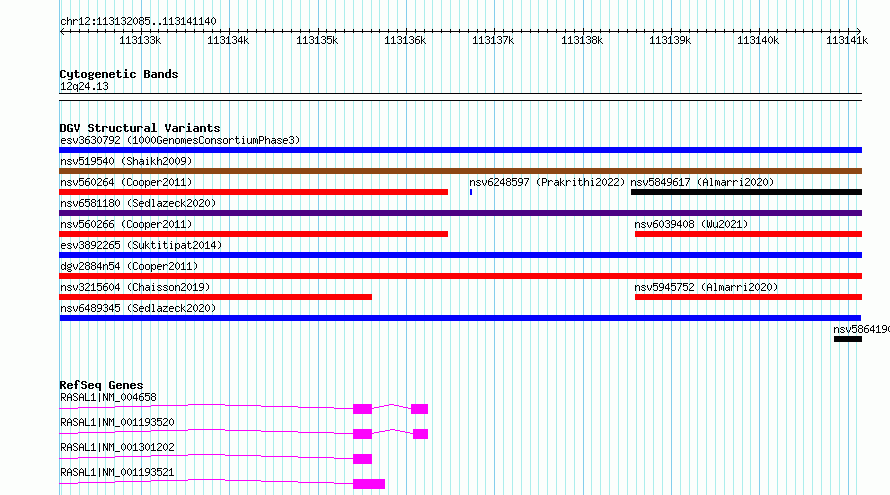Open gene label RASAL1|NM_001193520
This screenshot has width=890, height=495.
(x=117, y=422)
